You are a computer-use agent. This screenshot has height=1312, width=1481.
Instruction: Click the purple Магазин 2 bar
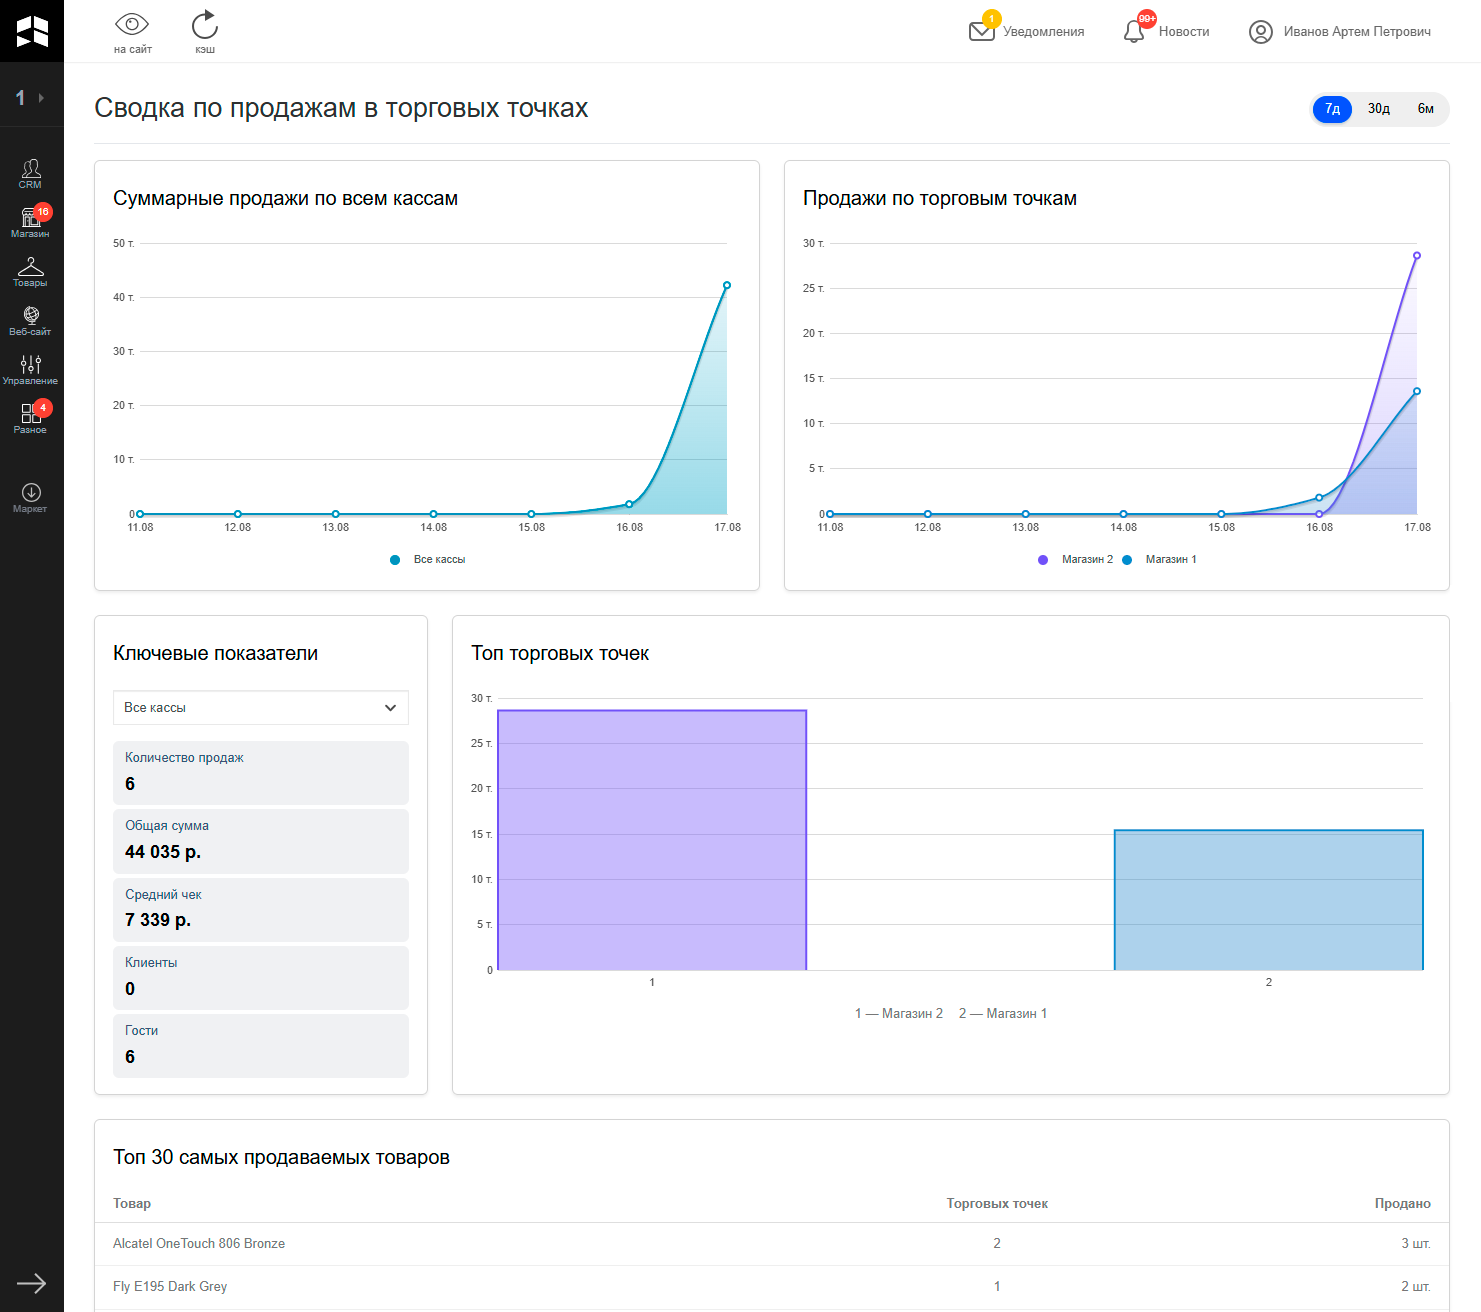pyautogui.click(x=652, y=840)
